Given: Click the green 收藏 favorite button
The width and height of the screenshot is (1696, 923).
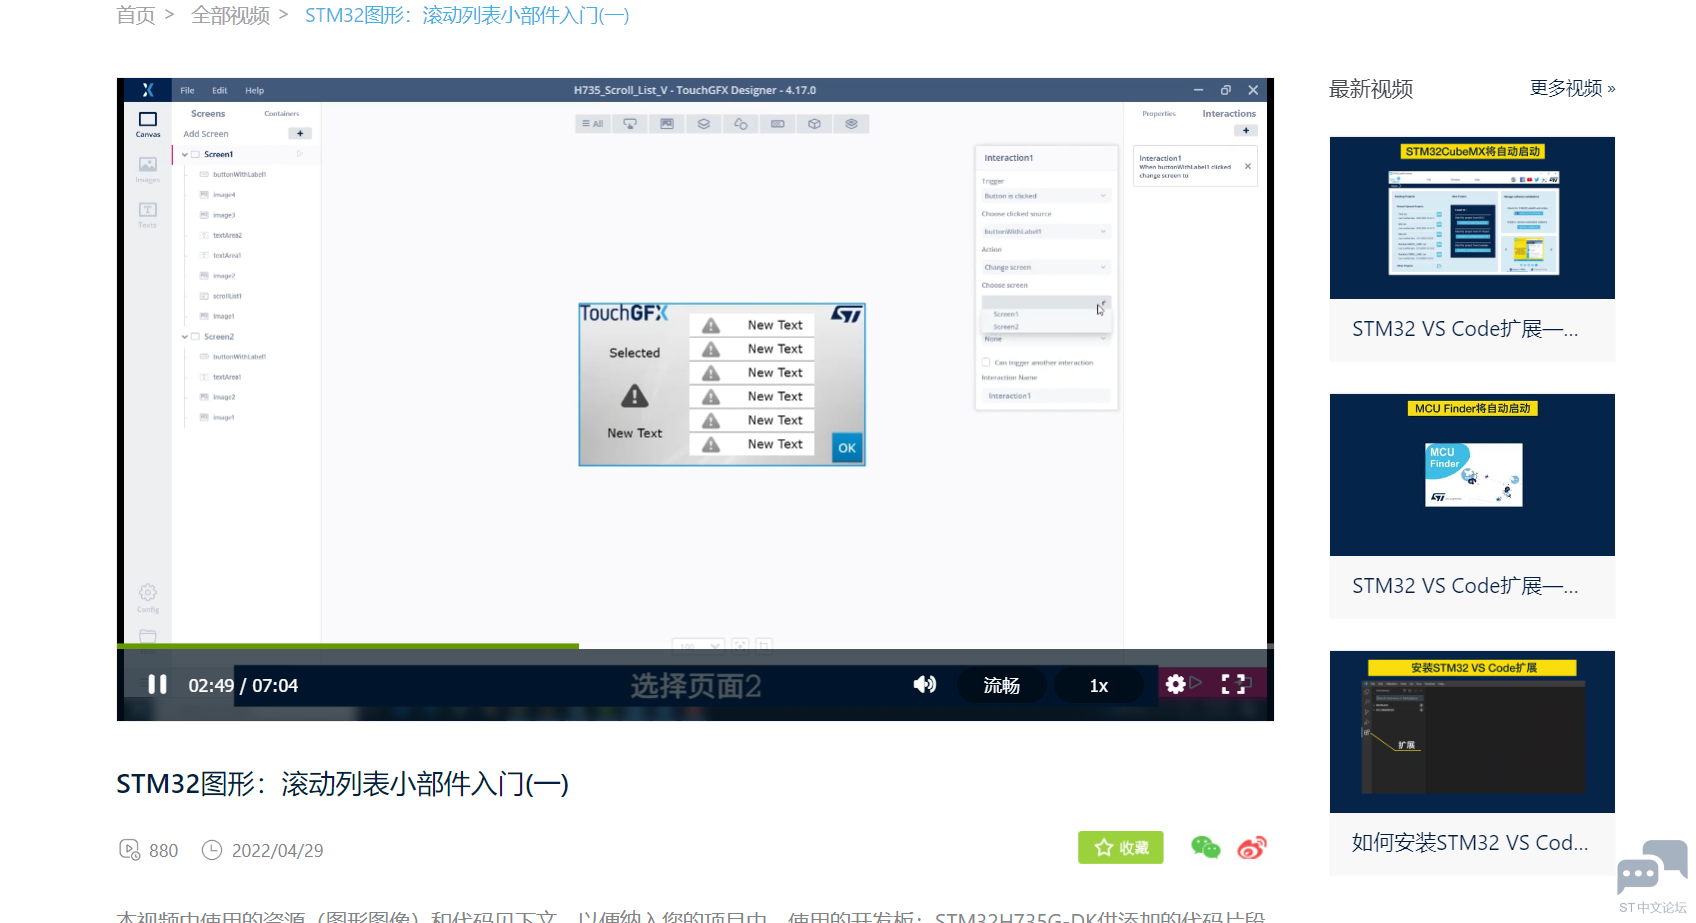Looking at the screenshot, I should point(1121,847).
